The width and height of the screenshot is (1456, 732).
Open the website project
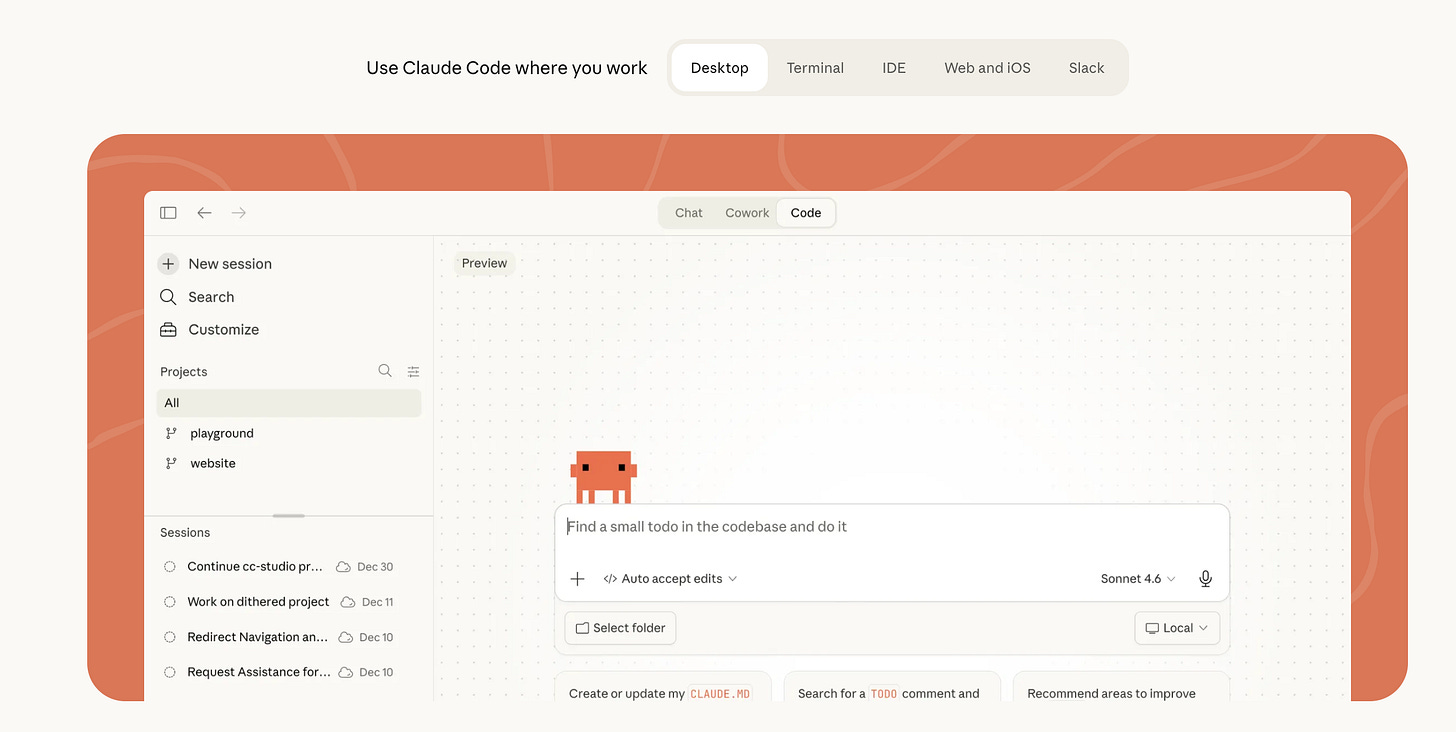point(213,464)
